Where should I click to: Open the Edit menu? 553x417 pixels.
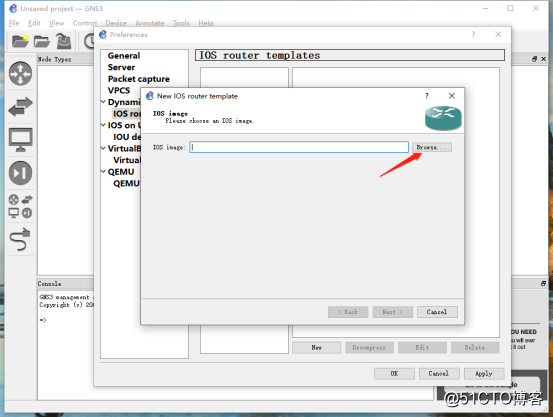(x=34, y=23)
